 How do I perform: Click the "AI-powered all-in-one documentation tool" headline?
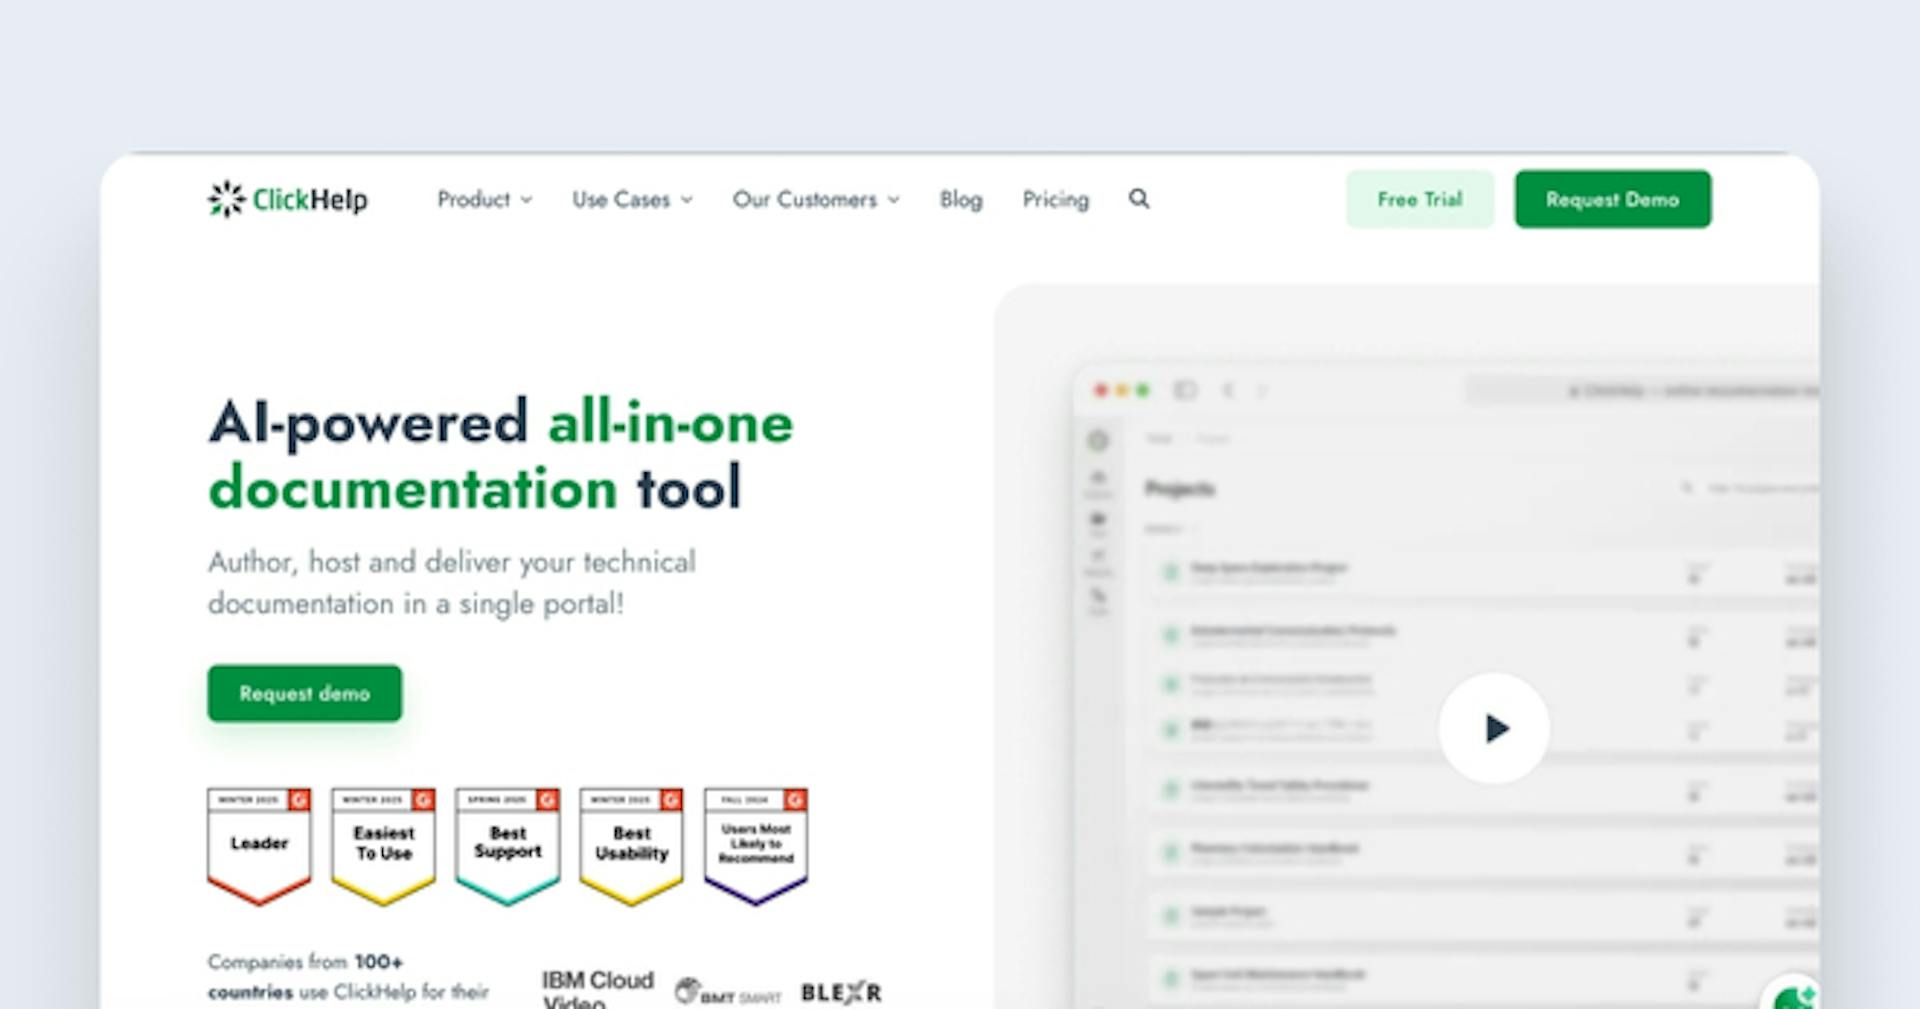click(501, 455)
